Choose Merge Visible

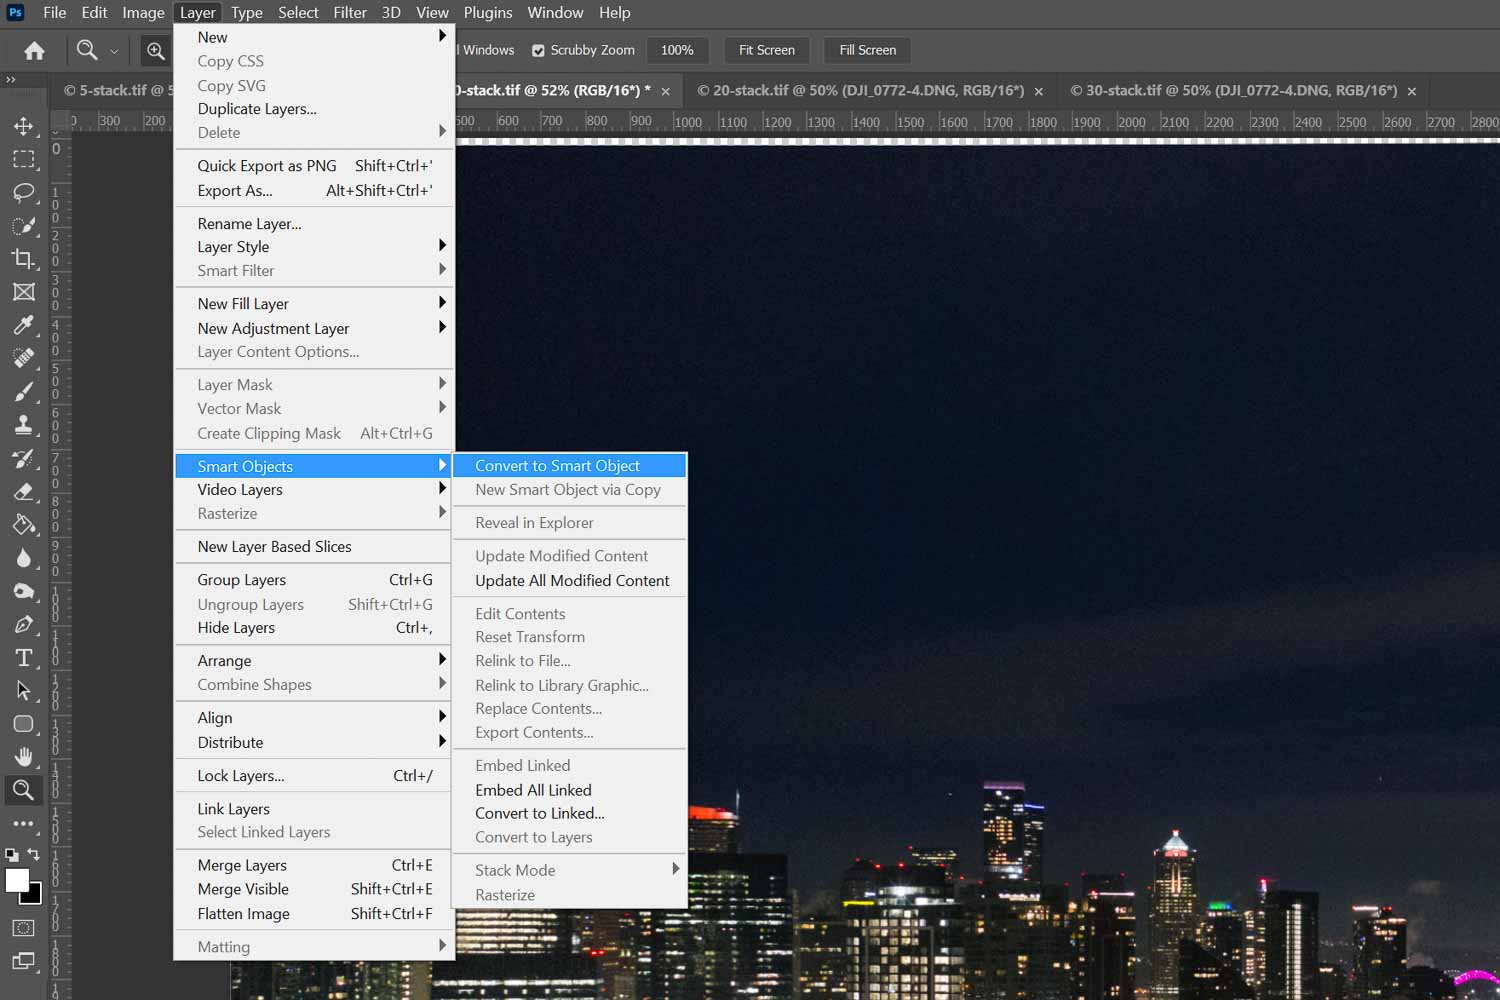pyautogui.click(x=314, y=889)
